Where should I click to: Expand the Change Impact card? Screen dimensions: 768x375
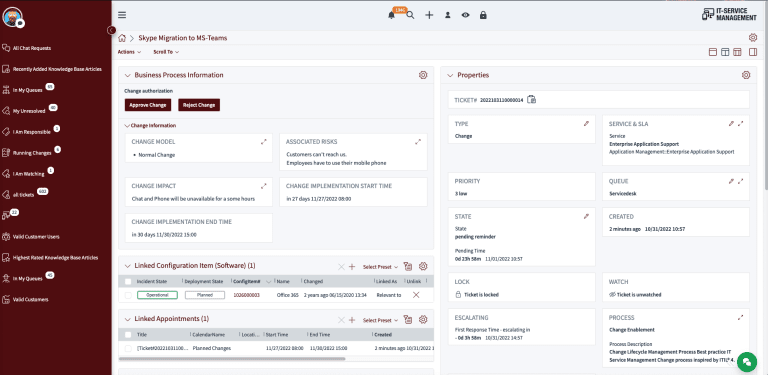point(264,186)
